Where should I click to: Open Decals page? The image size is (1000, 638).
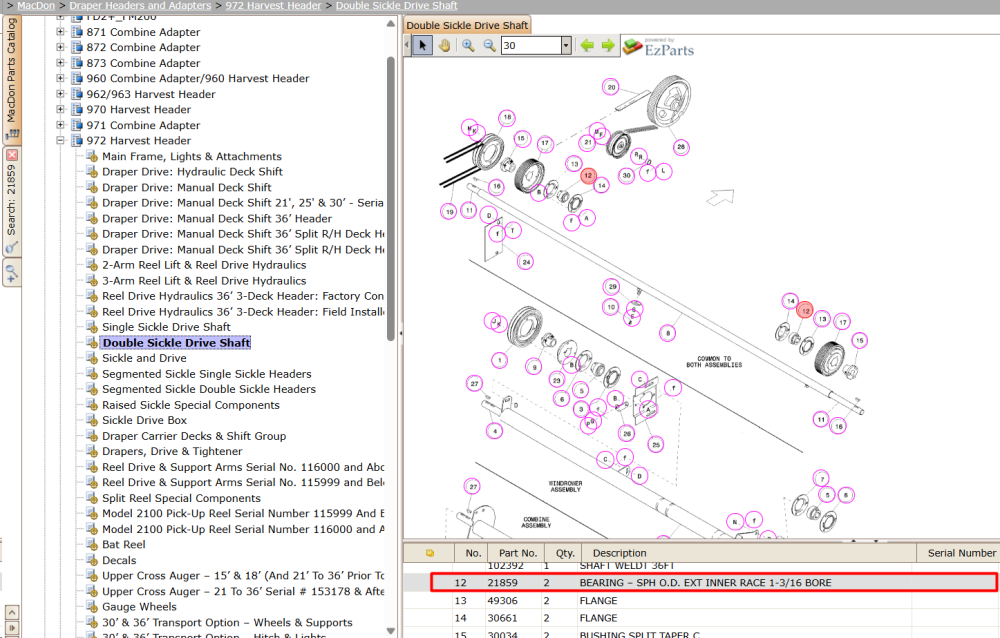(x=119, y=560)
